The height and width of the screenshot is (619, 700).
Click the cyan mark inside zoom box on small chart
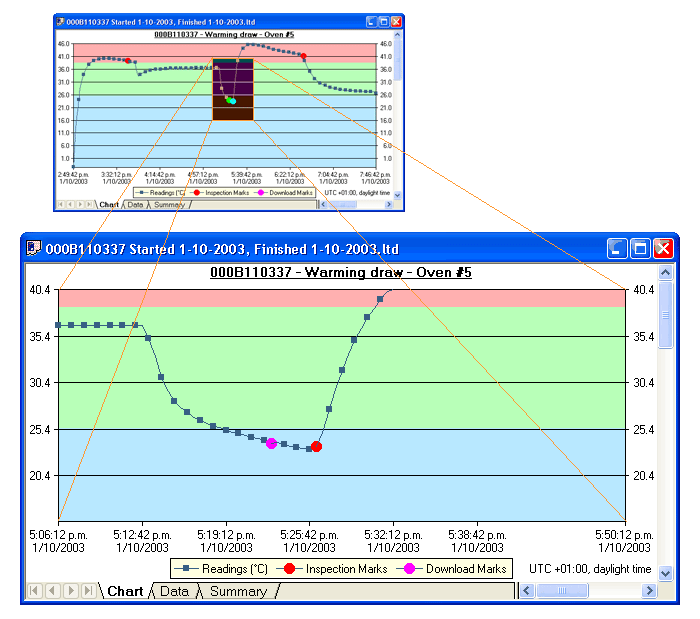233,101
